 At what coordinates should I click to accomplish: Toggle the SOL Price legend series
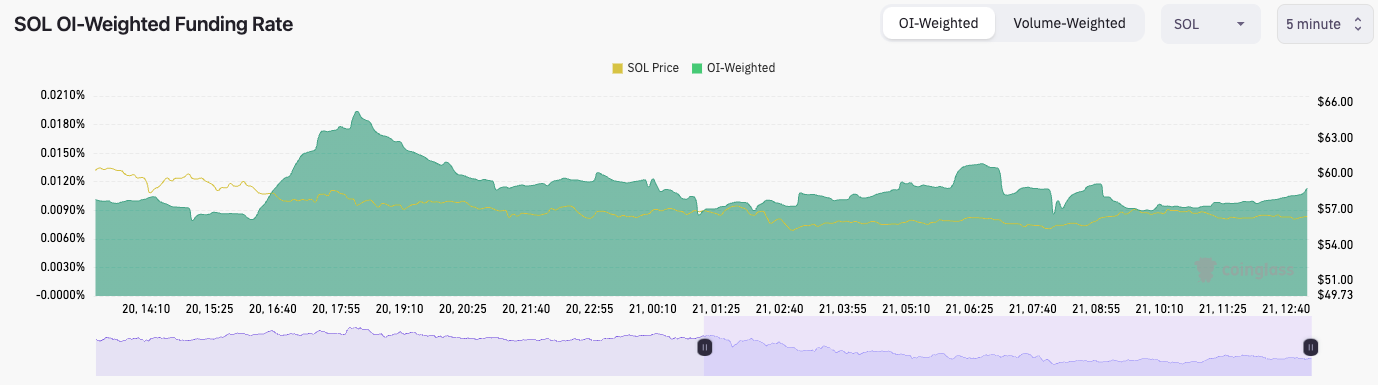[x=645, y=68]
